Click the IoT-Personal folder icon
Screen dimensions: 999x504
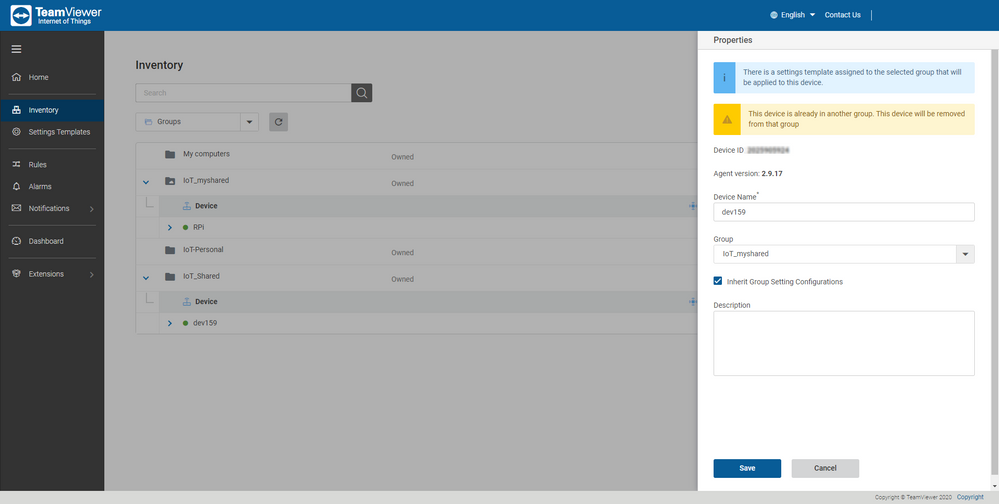coord(169,250)
